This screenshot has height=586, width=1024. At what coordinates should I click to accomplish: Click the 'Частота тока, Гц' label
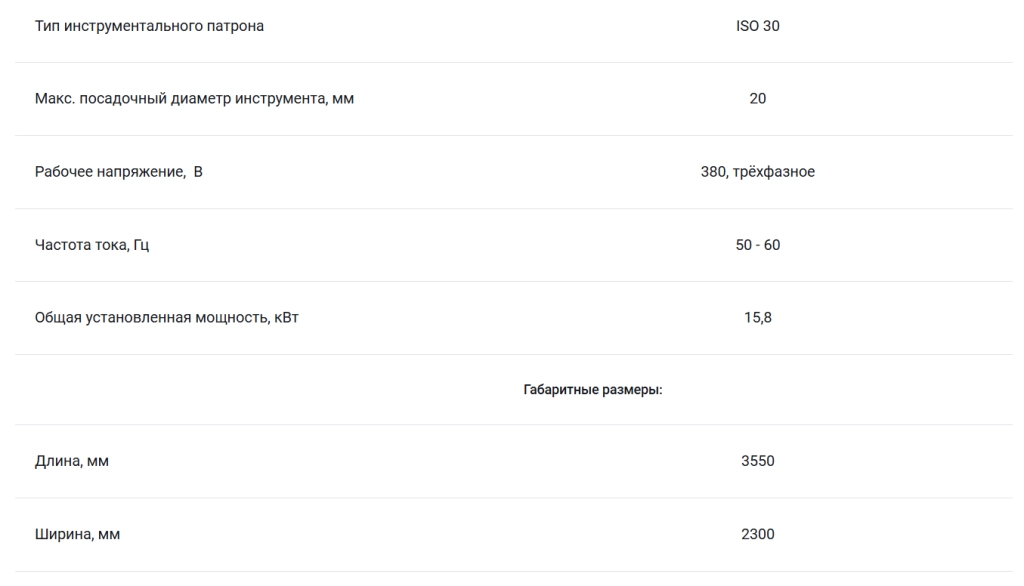pos(91,245)
